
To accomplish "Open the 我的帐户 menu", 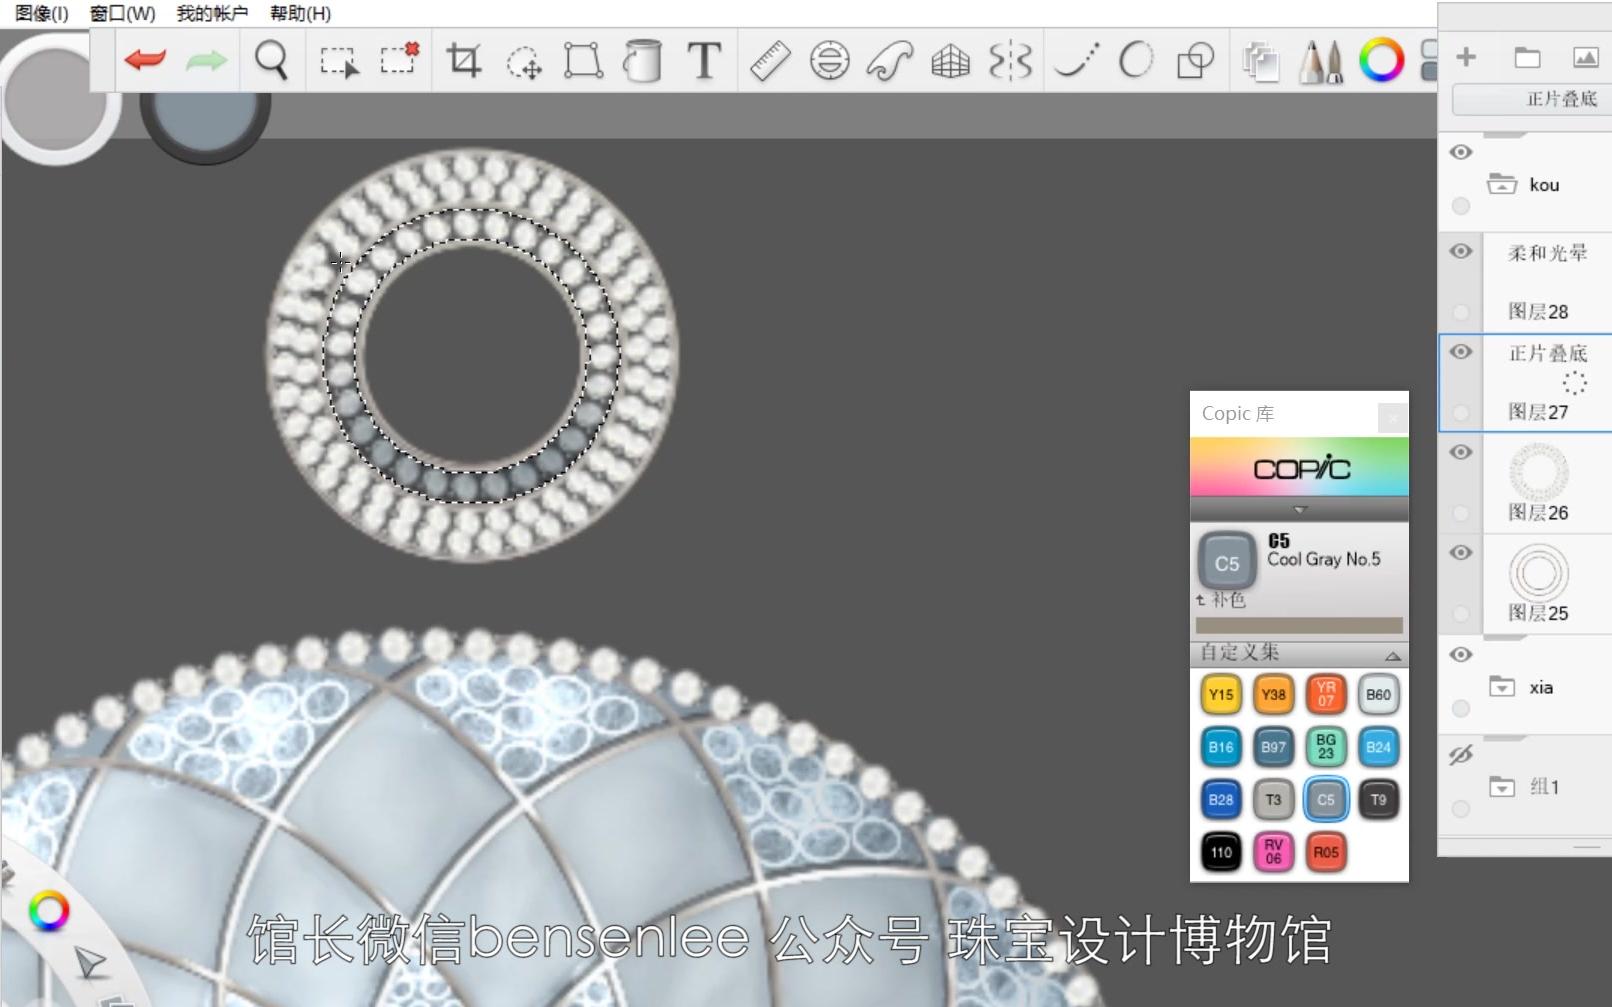I will coord(212,13).
